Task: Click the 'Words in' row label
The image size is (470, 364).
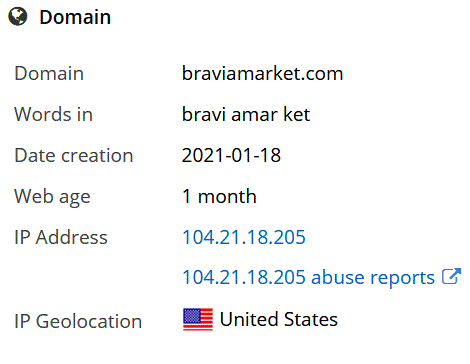Action: click(x=53, y=114)
